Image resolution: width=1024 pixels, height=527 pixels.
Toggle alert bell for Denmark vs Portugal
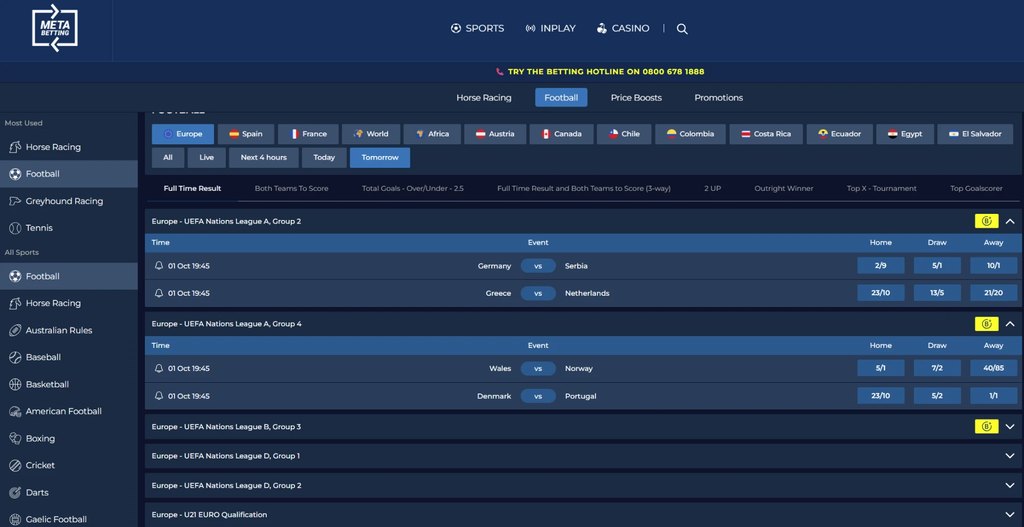point(159,396)
